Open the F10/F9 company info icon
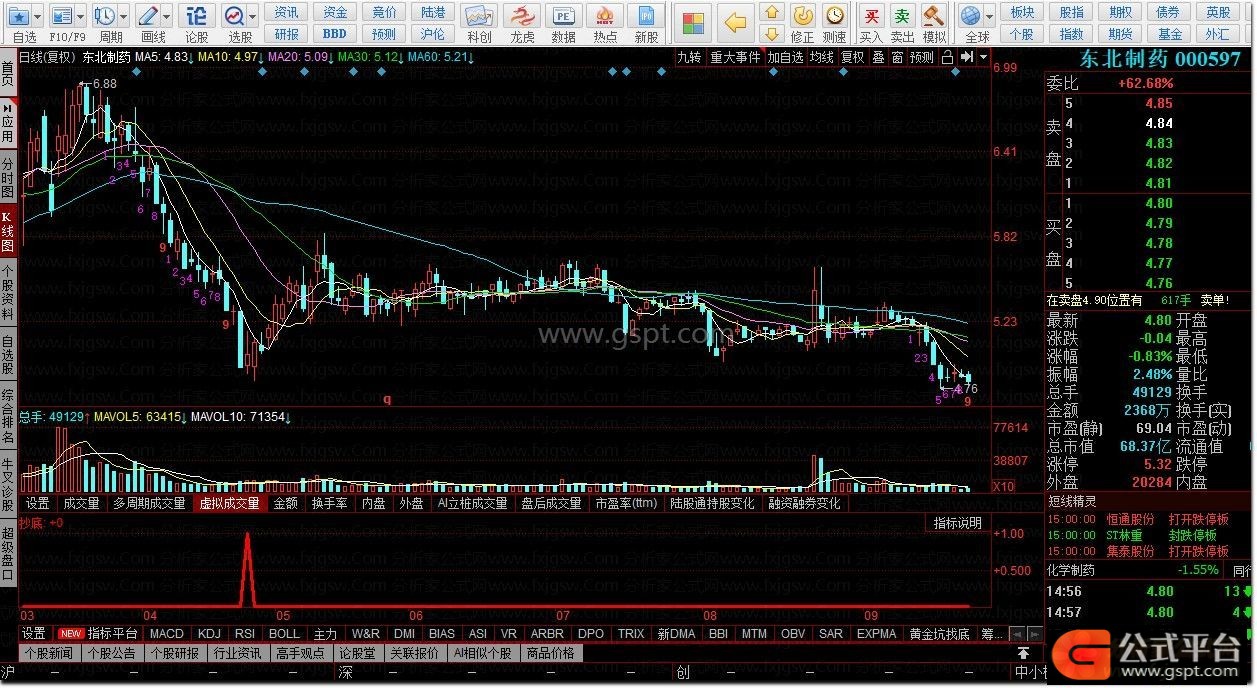Image resolution: width=1257 pixels, height=688 pixels. coord(61,17)
